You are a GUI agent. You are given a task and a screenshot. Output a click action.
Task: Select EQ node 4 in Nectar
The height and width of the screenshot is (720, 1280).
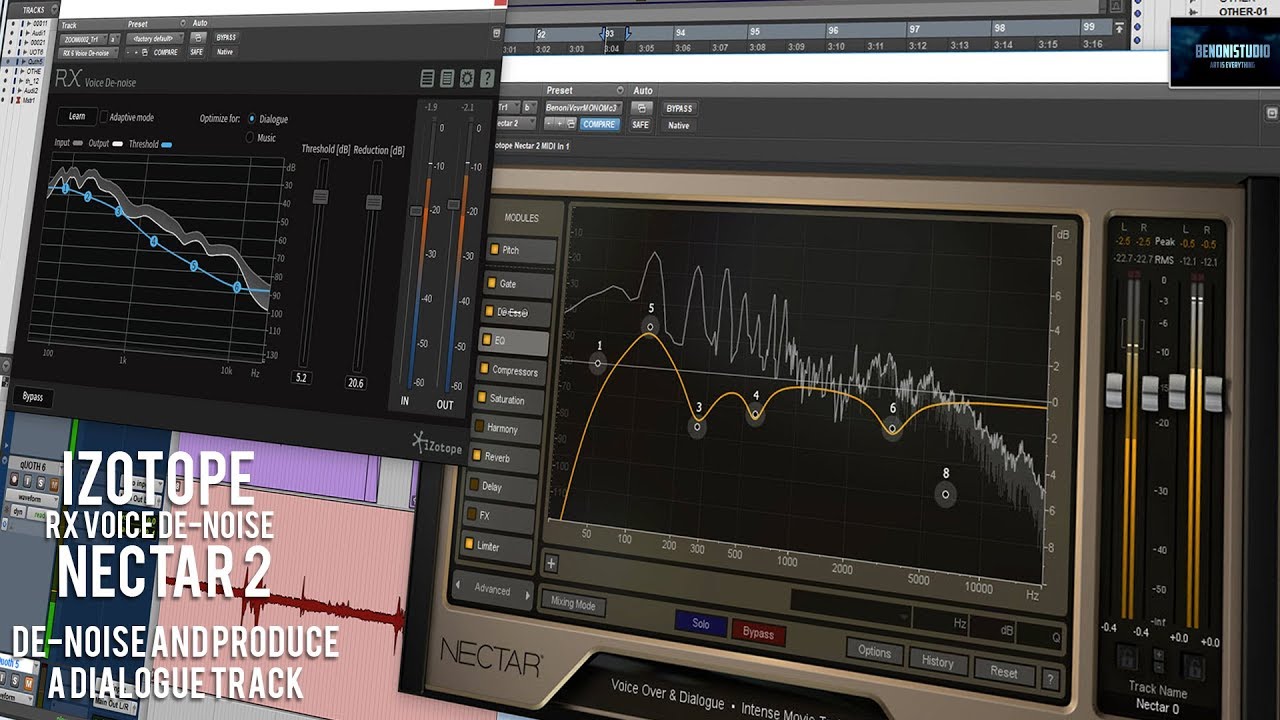tap(755, 413)
